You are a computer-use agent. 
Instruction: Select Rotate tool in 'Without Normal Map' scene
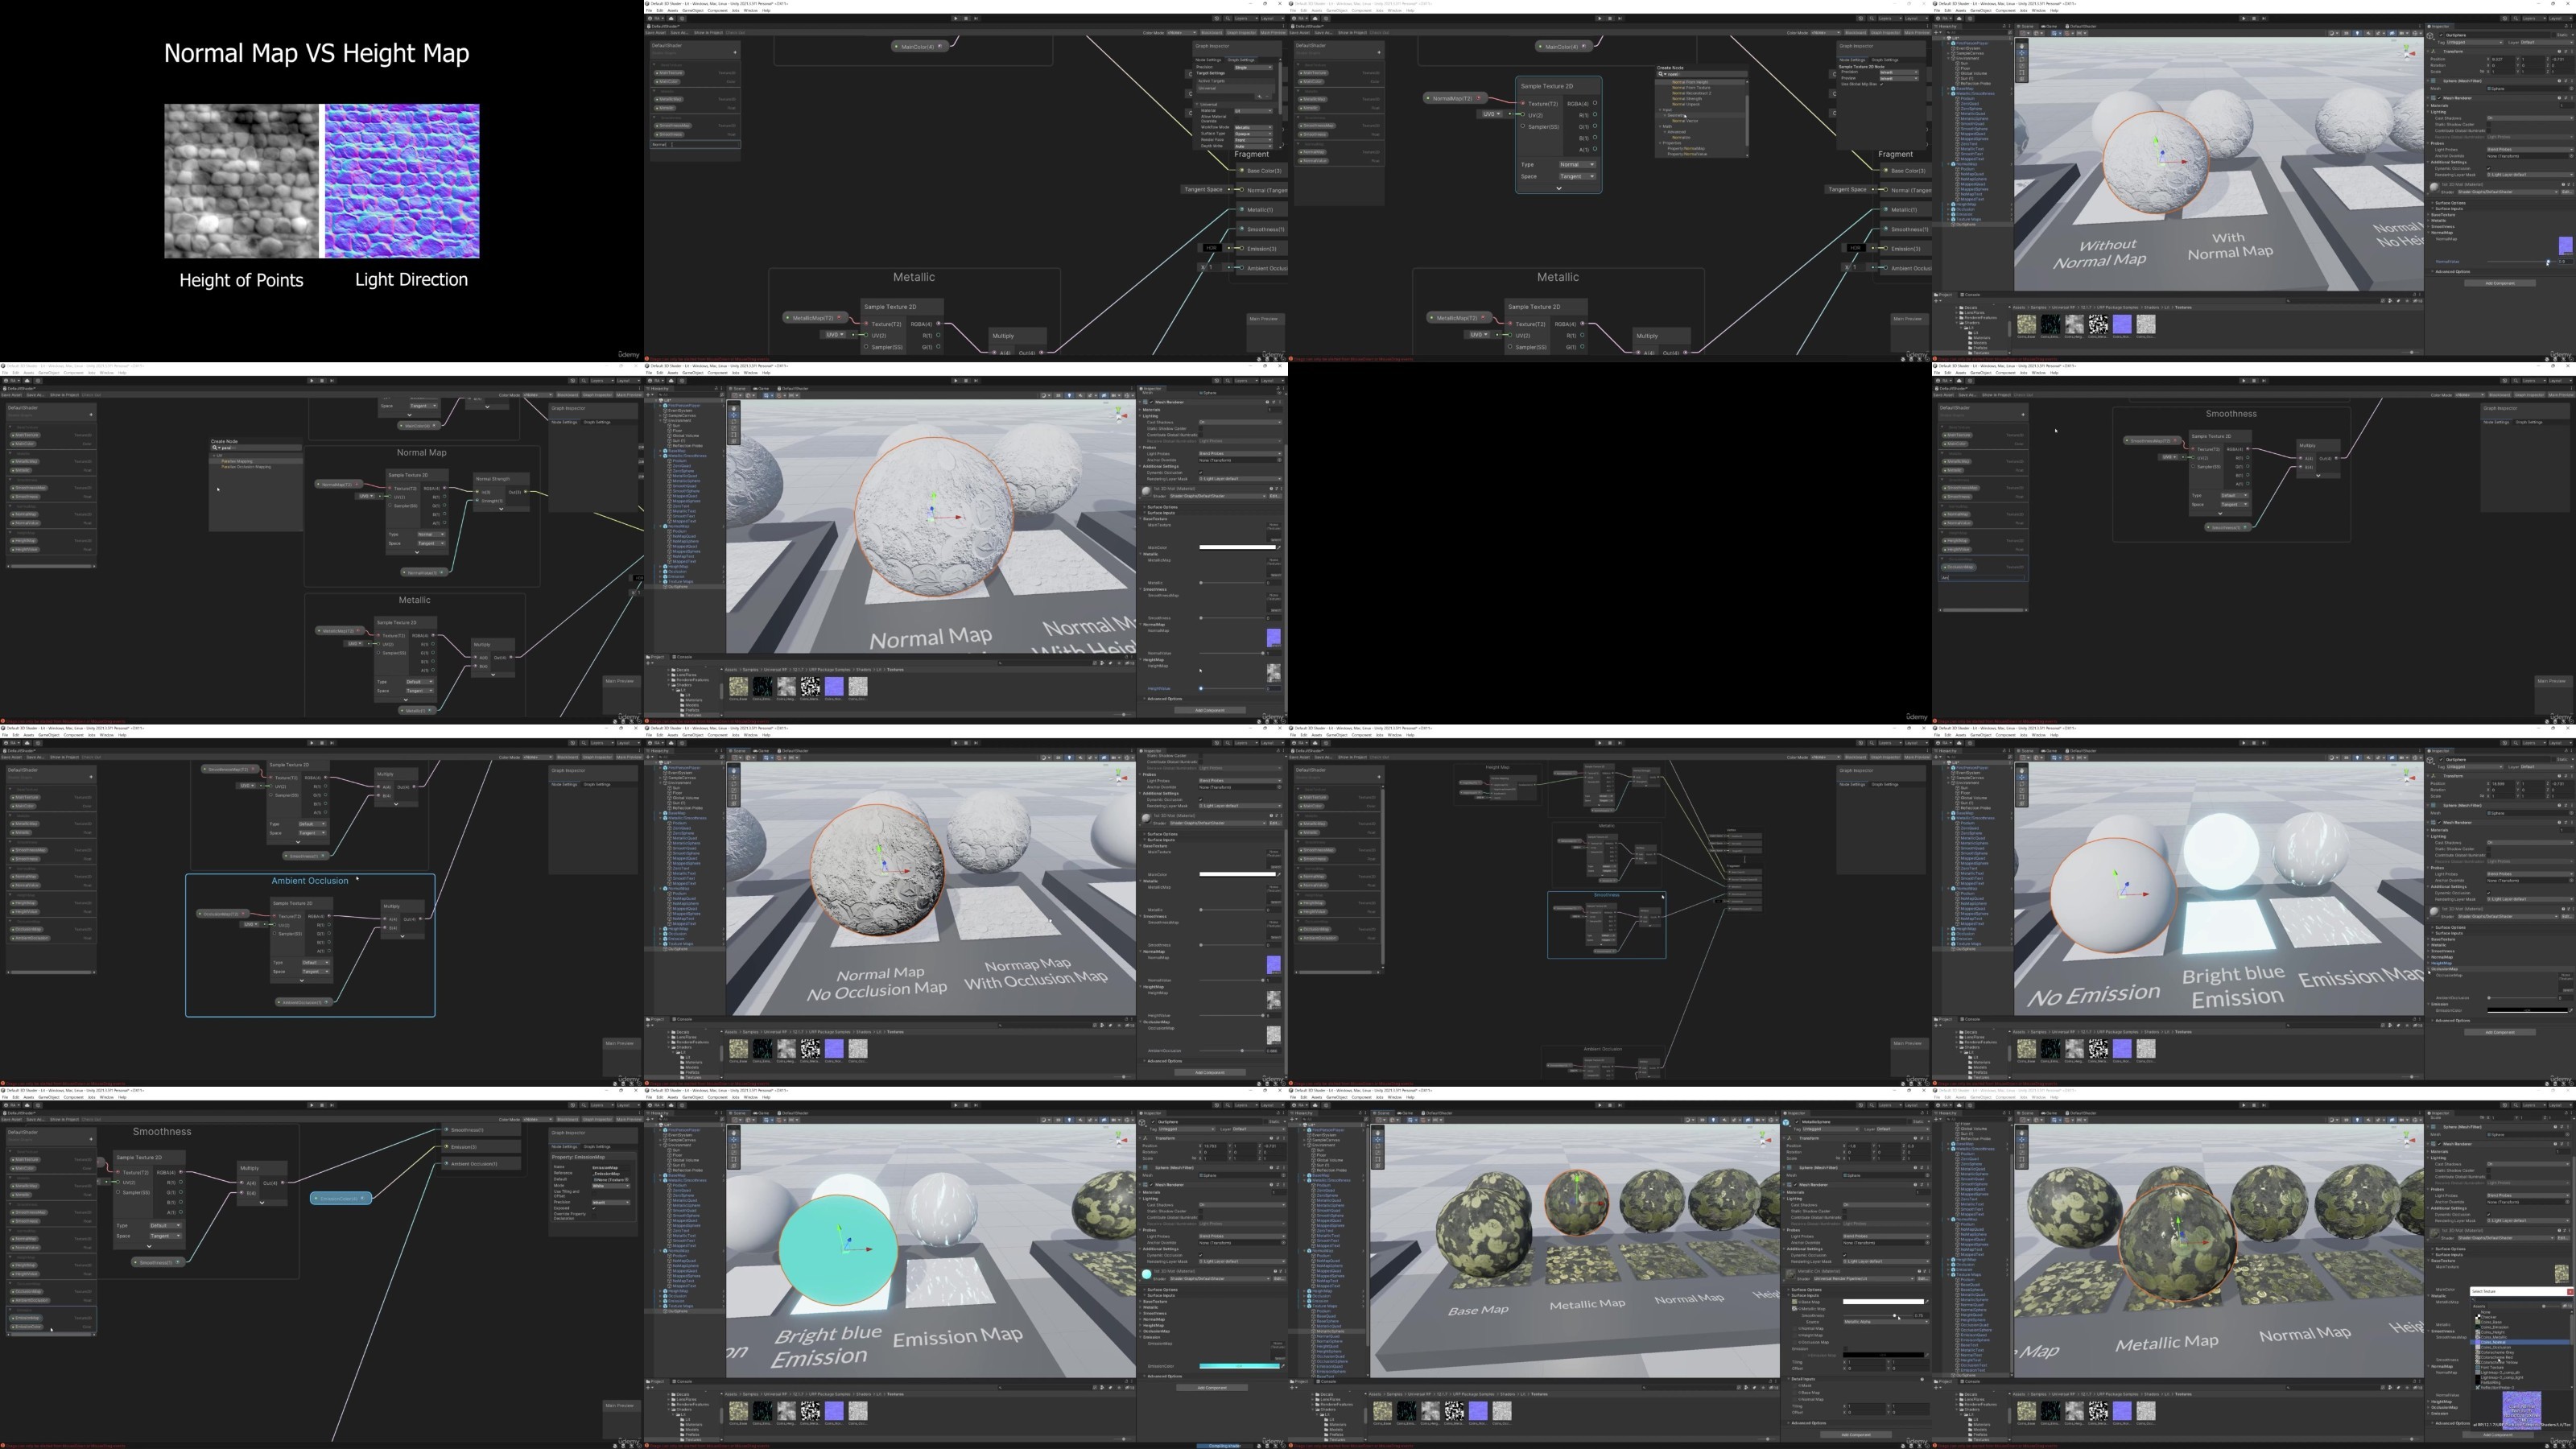tap(2022, 59)
